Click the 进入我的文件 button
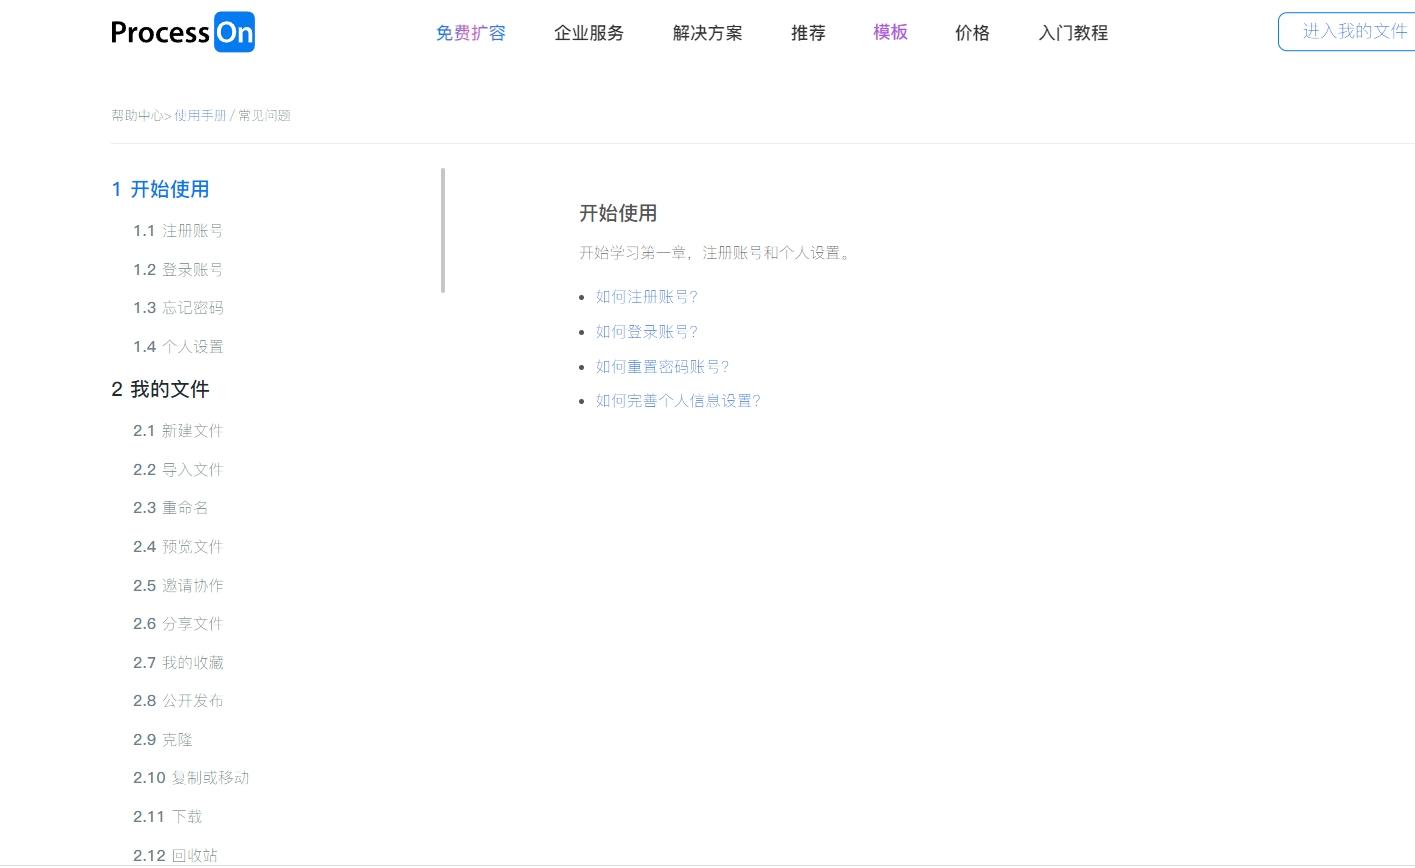This screenshot has width=1415, height=868. point(1355,31)
